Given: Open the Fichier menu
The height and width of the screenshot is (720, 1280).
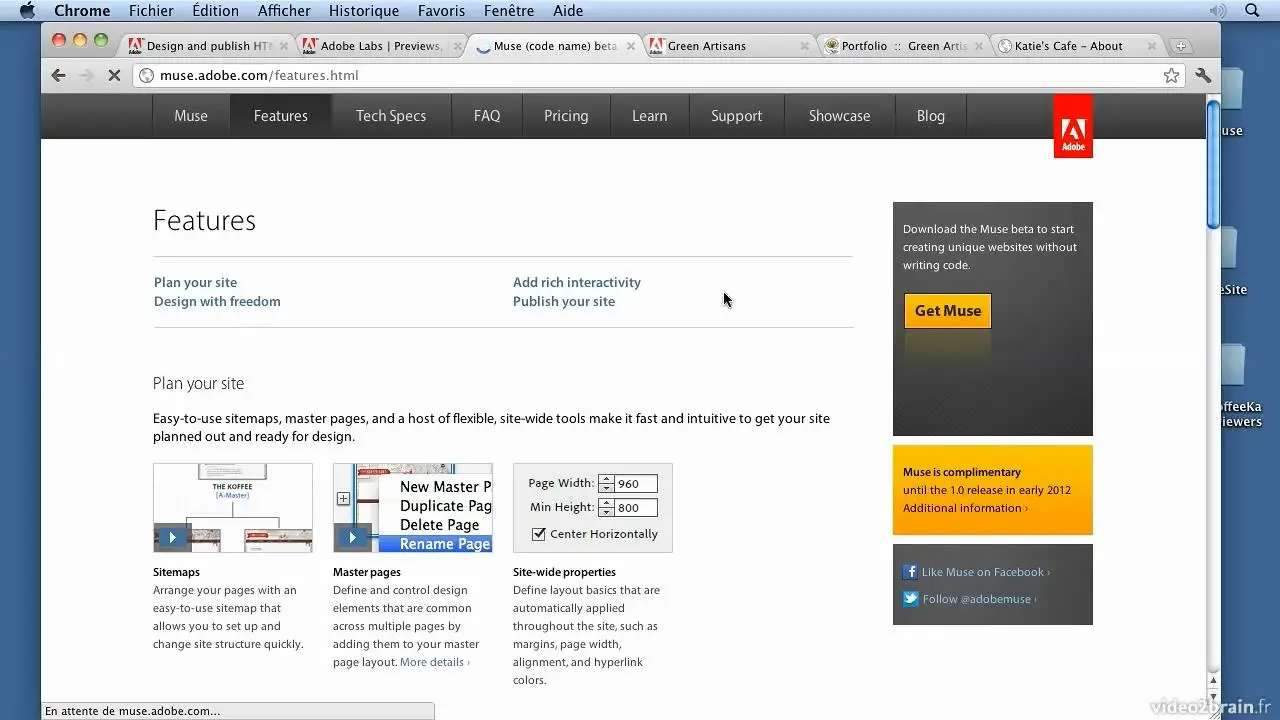Looking at the screenshot, I should 151,11.
